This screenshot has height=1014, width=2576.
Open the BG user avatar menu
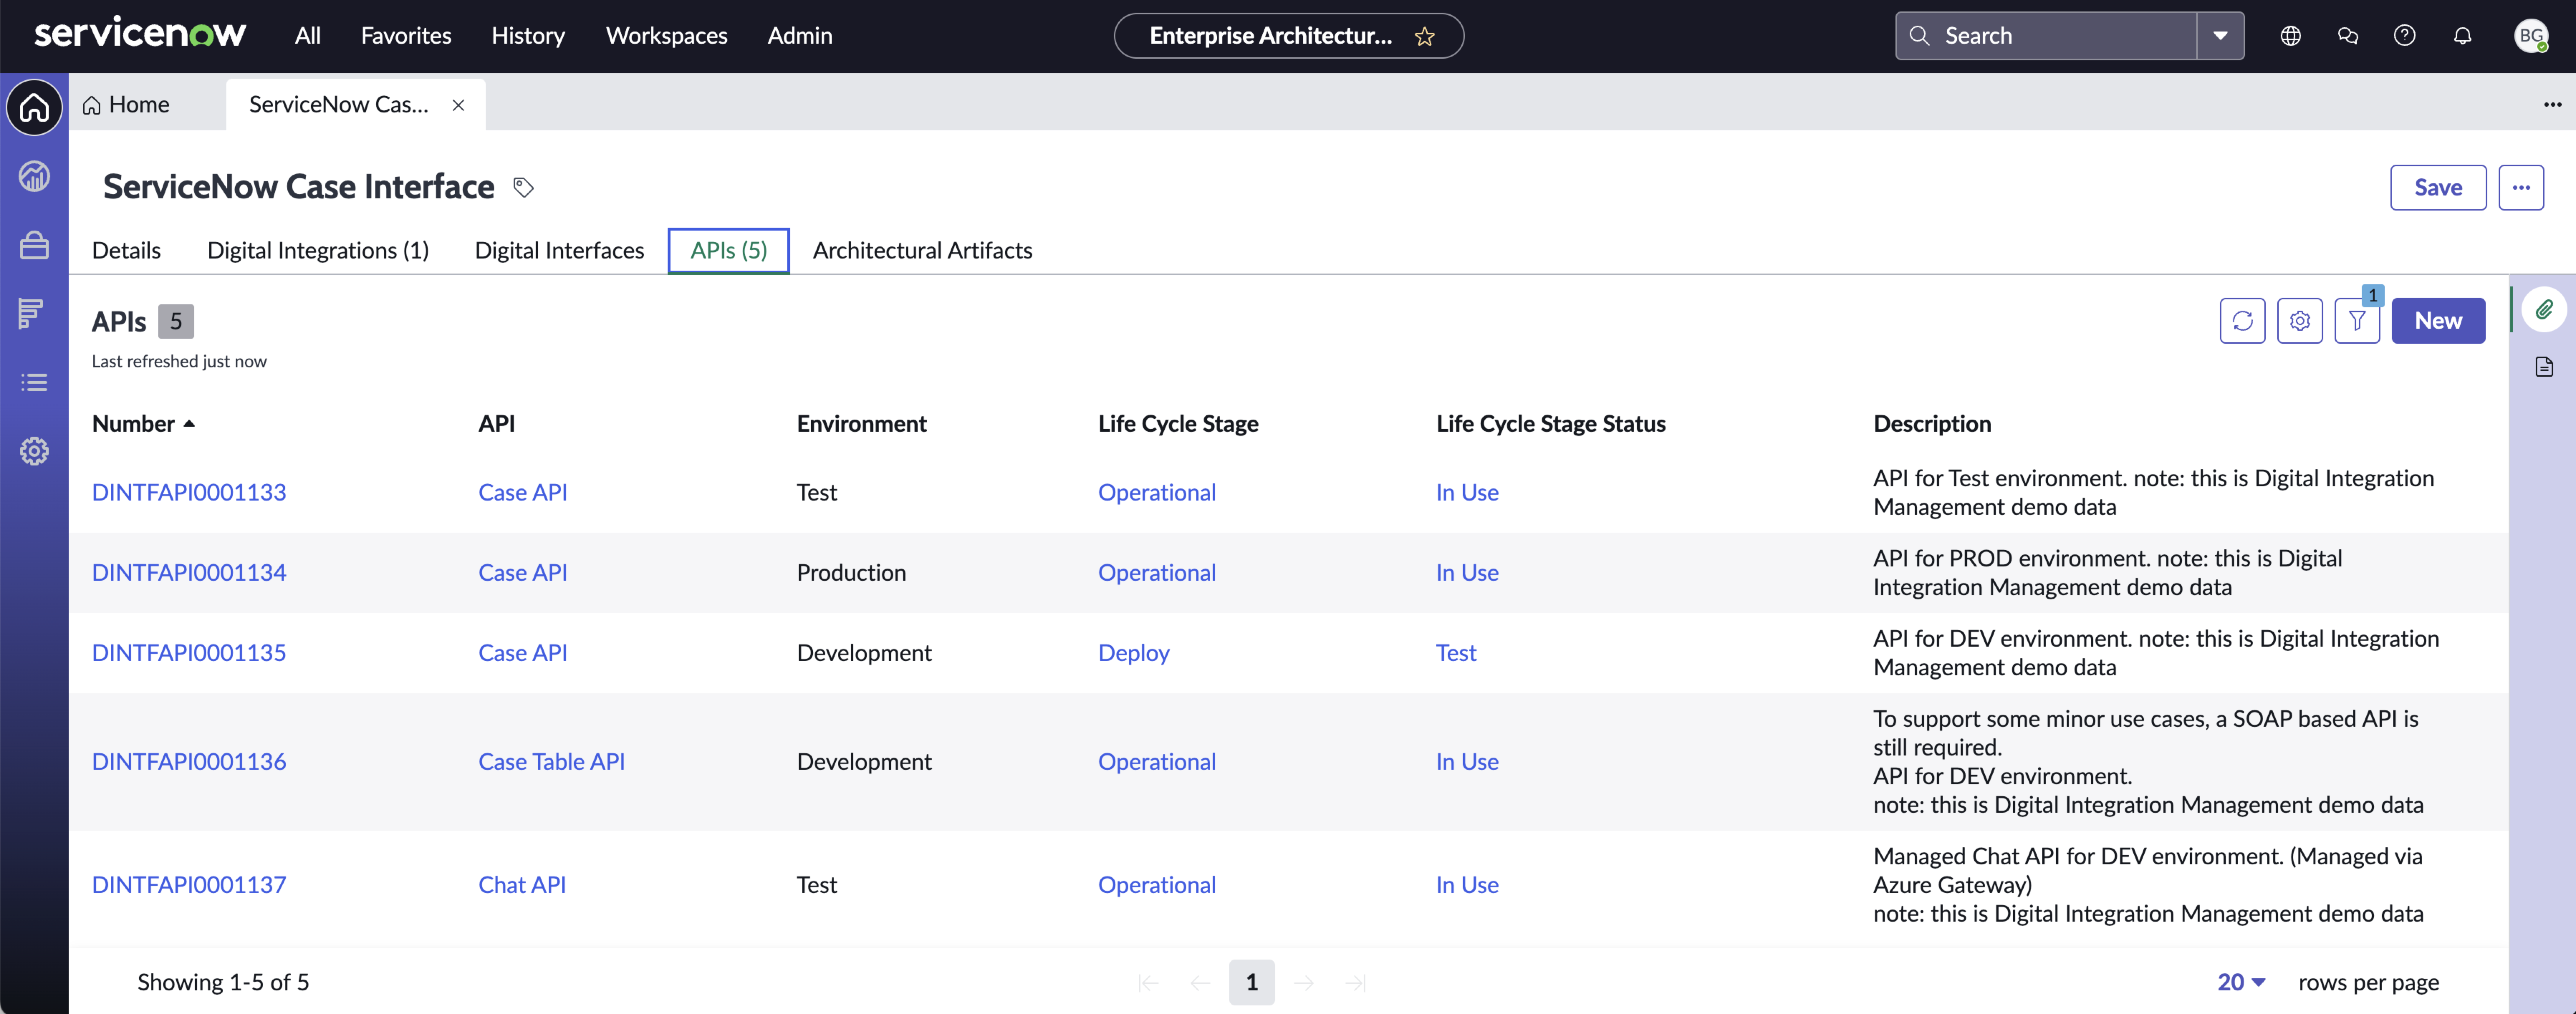(x=2531, y=36)
